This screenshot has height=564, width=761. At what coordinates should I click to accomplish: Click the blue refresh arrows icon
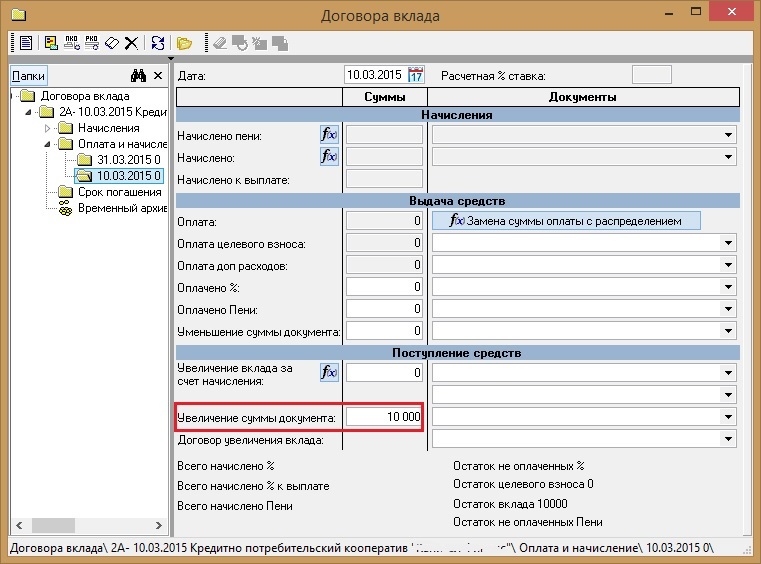(158, 43)
